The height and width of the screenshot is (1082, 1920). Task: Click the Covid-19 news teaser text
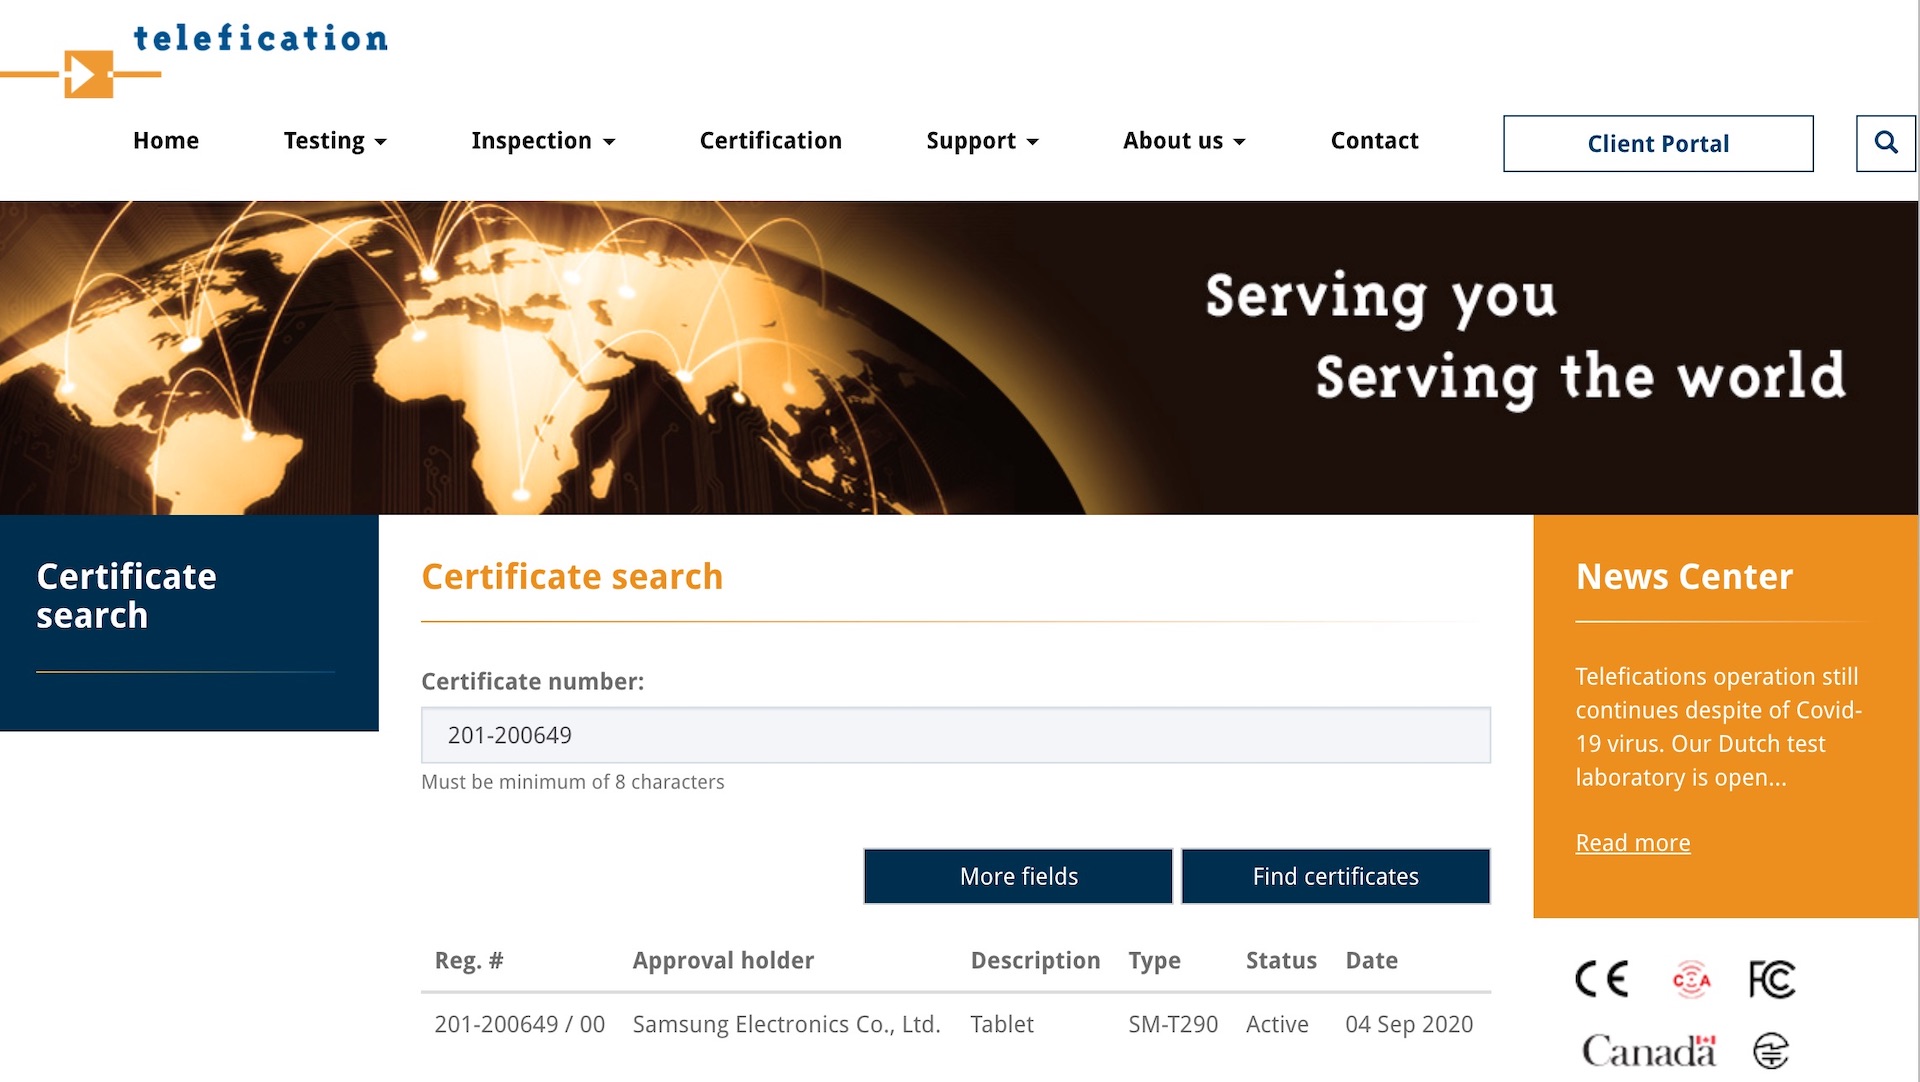1718,727
